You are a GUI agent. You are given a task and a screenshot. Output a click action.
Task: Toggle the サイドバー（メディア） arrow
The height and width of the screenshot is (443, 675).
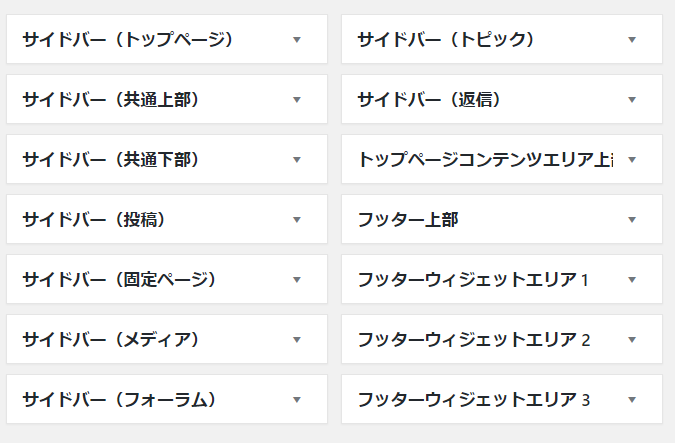tap(297, 340)
